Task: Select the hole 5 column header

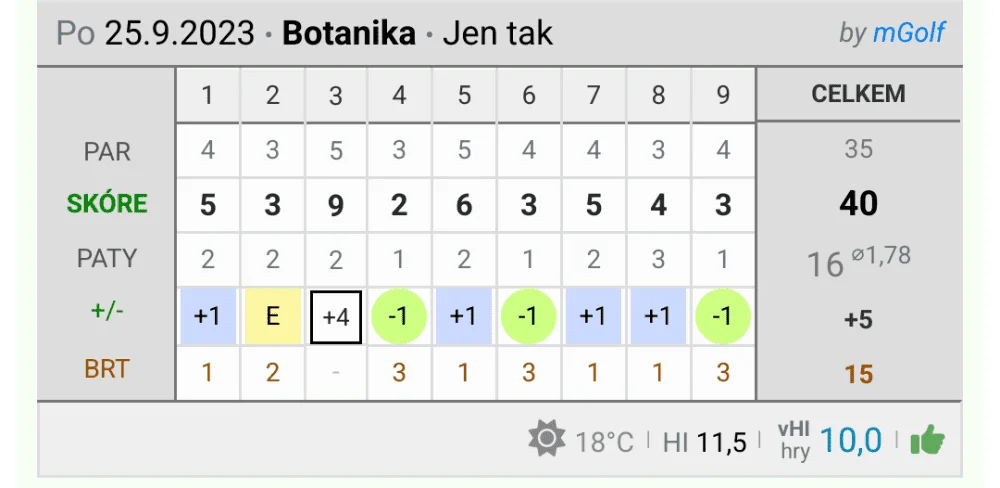Action: point(464,95)
